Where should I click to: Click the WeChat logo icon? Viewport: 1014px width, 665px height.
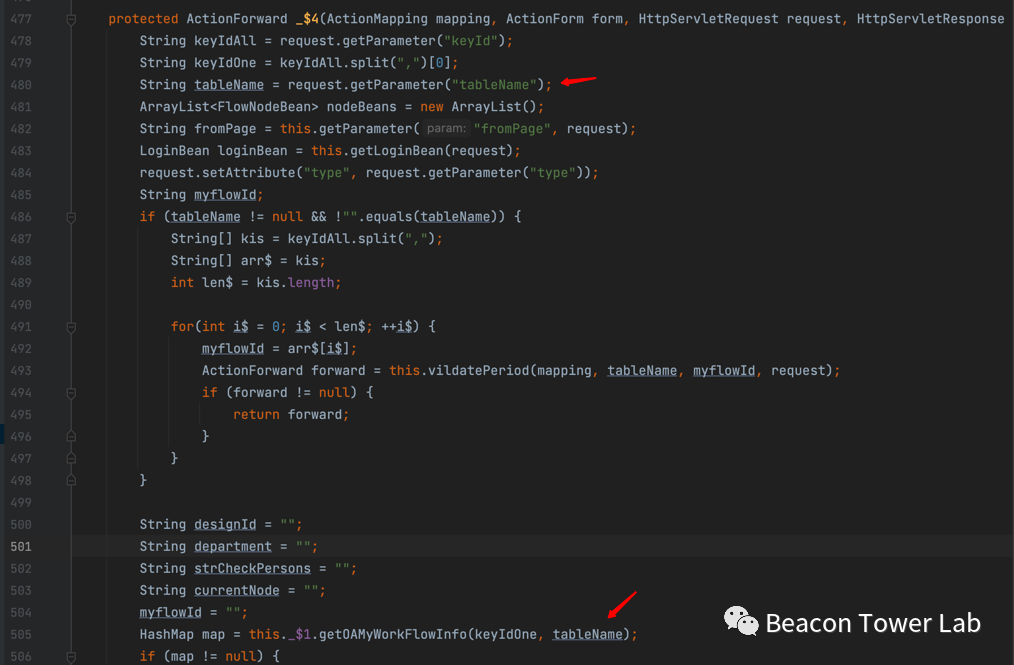(741, 622)
